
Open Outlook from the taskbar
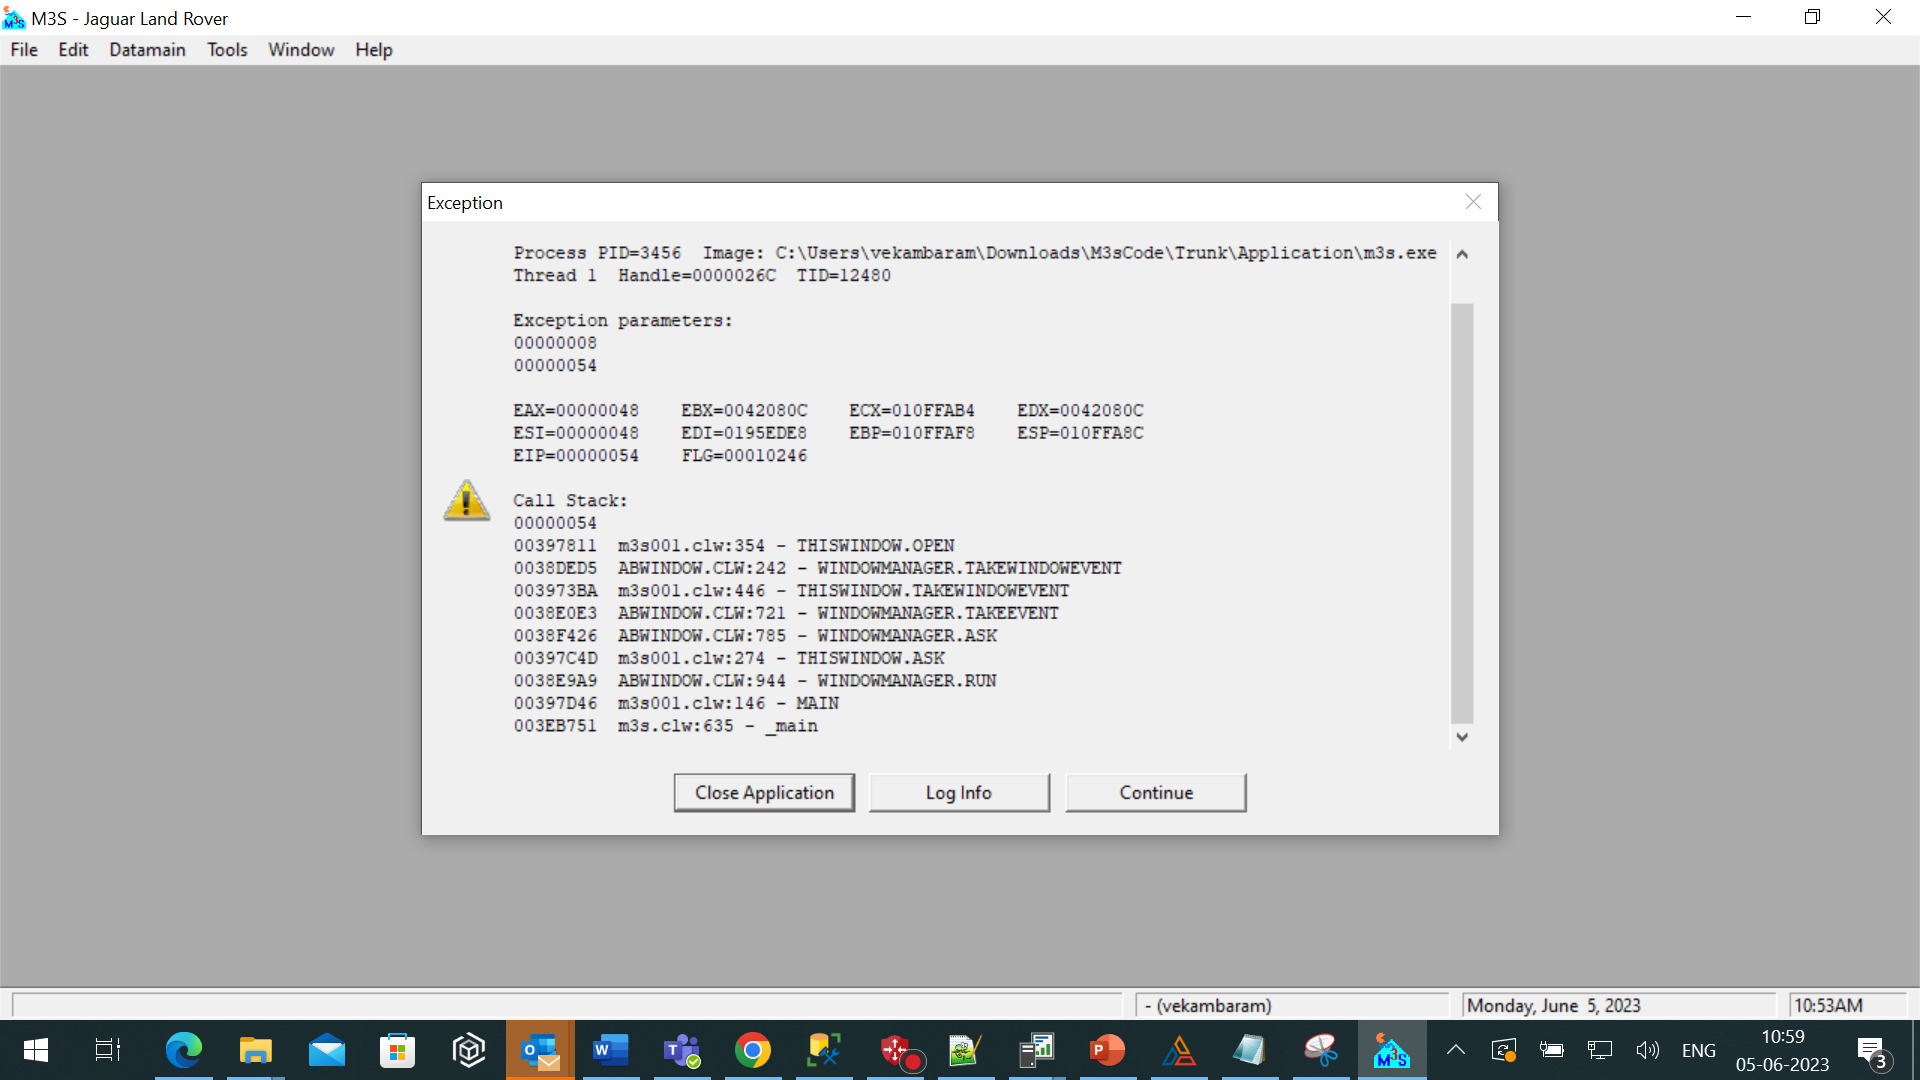pos(540,1050)
